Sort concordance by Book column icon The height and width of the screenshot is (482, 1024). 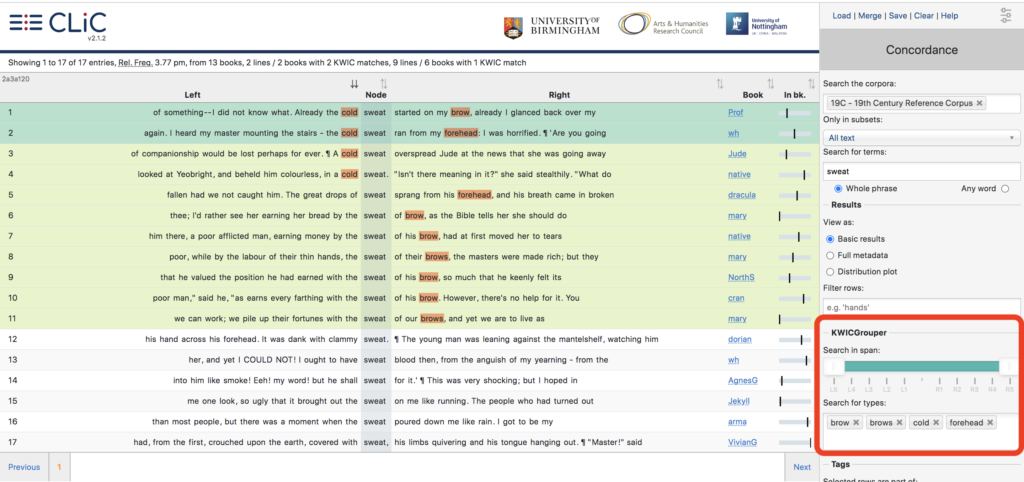pos(770,84)
